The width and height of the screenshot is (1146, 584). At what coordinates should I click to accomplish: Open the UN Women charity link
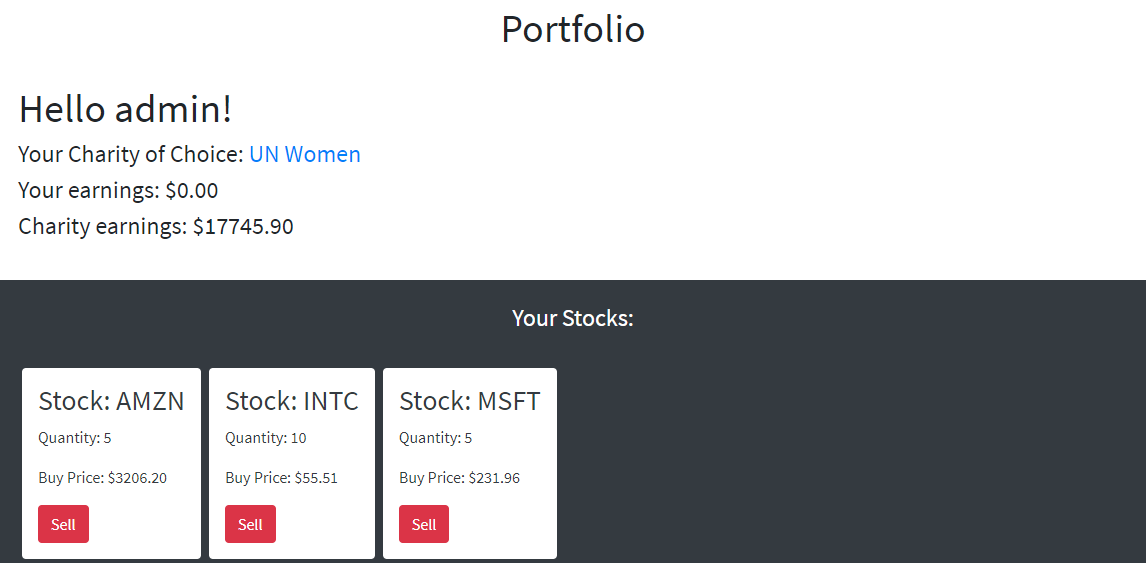[x=305, y=154]
